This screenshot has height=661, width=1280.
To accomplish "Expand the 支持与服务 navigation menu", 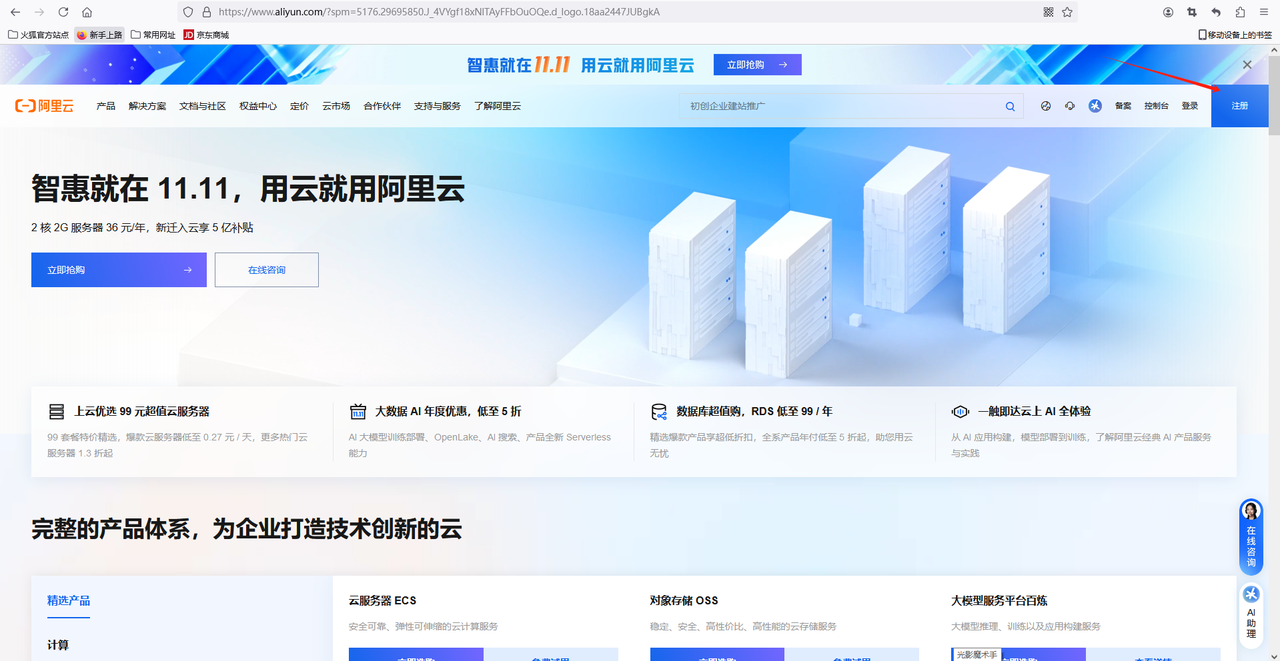I will coord(437,106).
